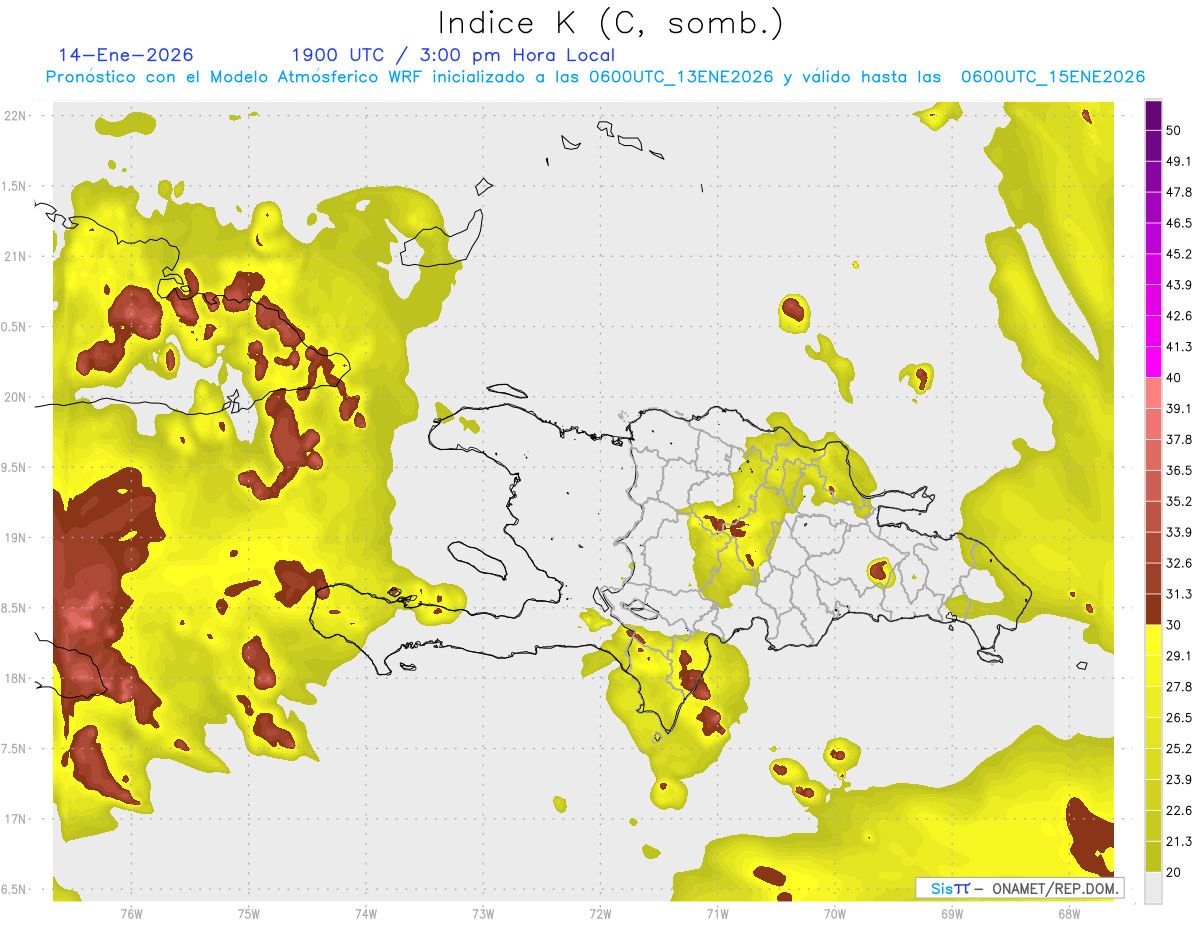Click the longitude label "73W"
This screenshot has height=927, width=1200.
pyautogui.click(x=483, y=914)
